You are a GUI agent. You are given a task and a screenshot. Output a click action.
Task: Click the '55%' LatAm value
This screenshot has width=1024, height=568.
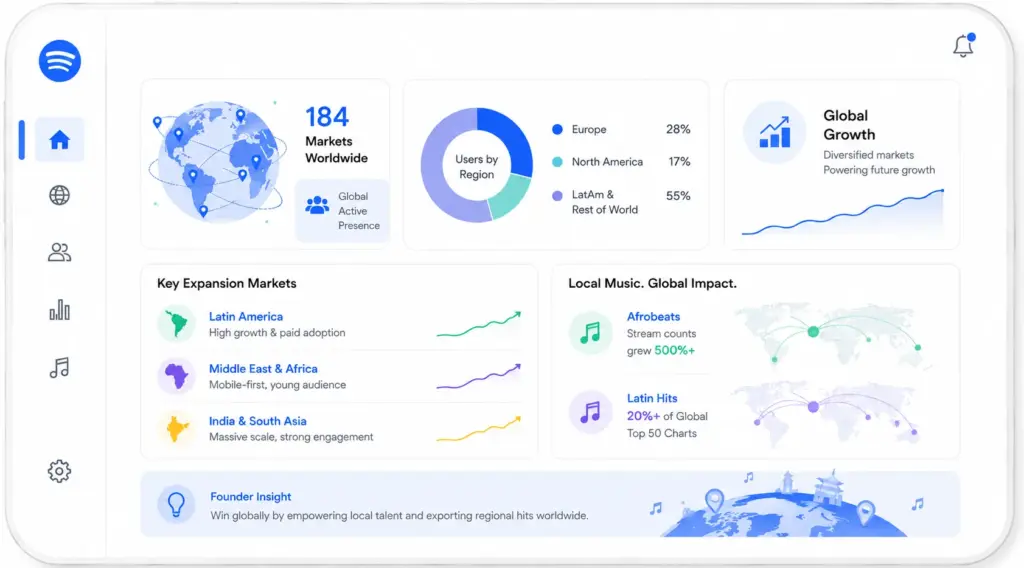[x=678, y=195]
